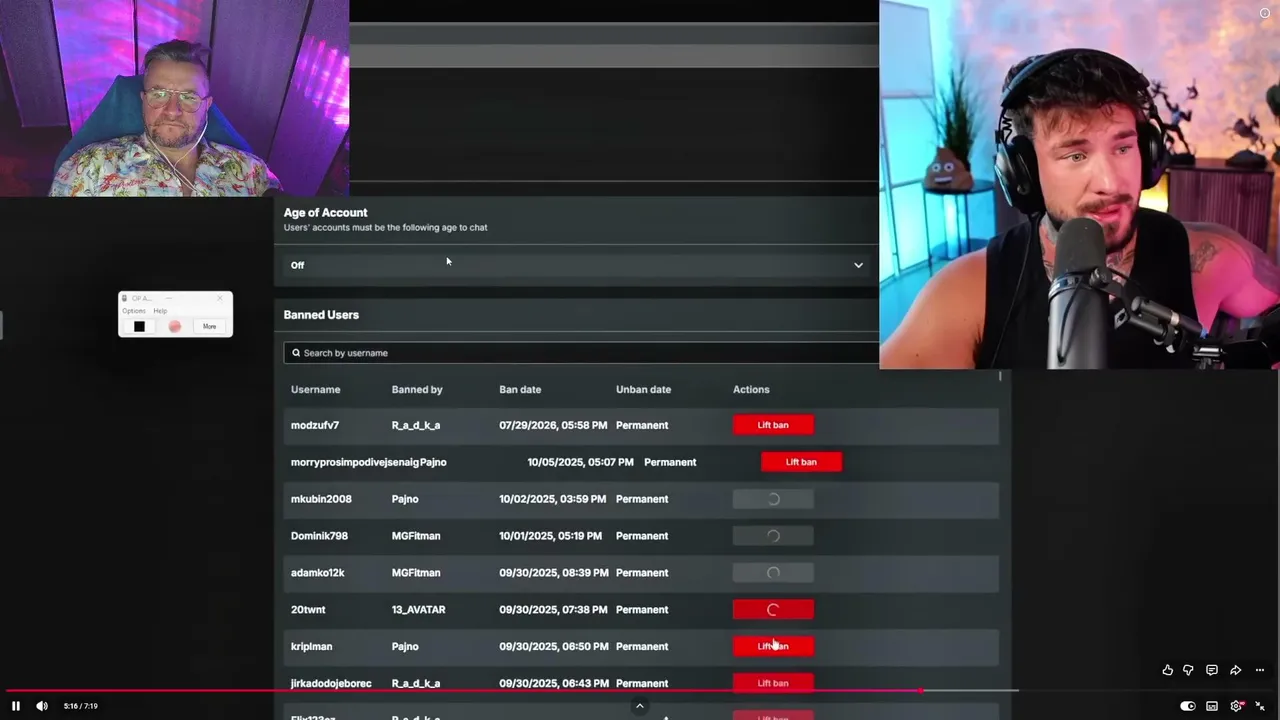Open the three-dot more actions menu
This screenshot has width=1280, height=720.
click(x=1260, y=670)
